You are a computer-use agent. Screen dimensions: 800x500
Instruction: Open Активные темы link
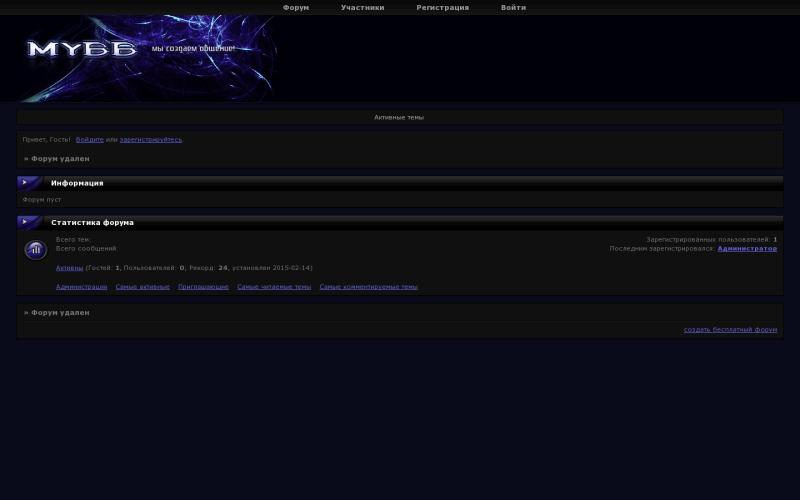click(399, 117)
